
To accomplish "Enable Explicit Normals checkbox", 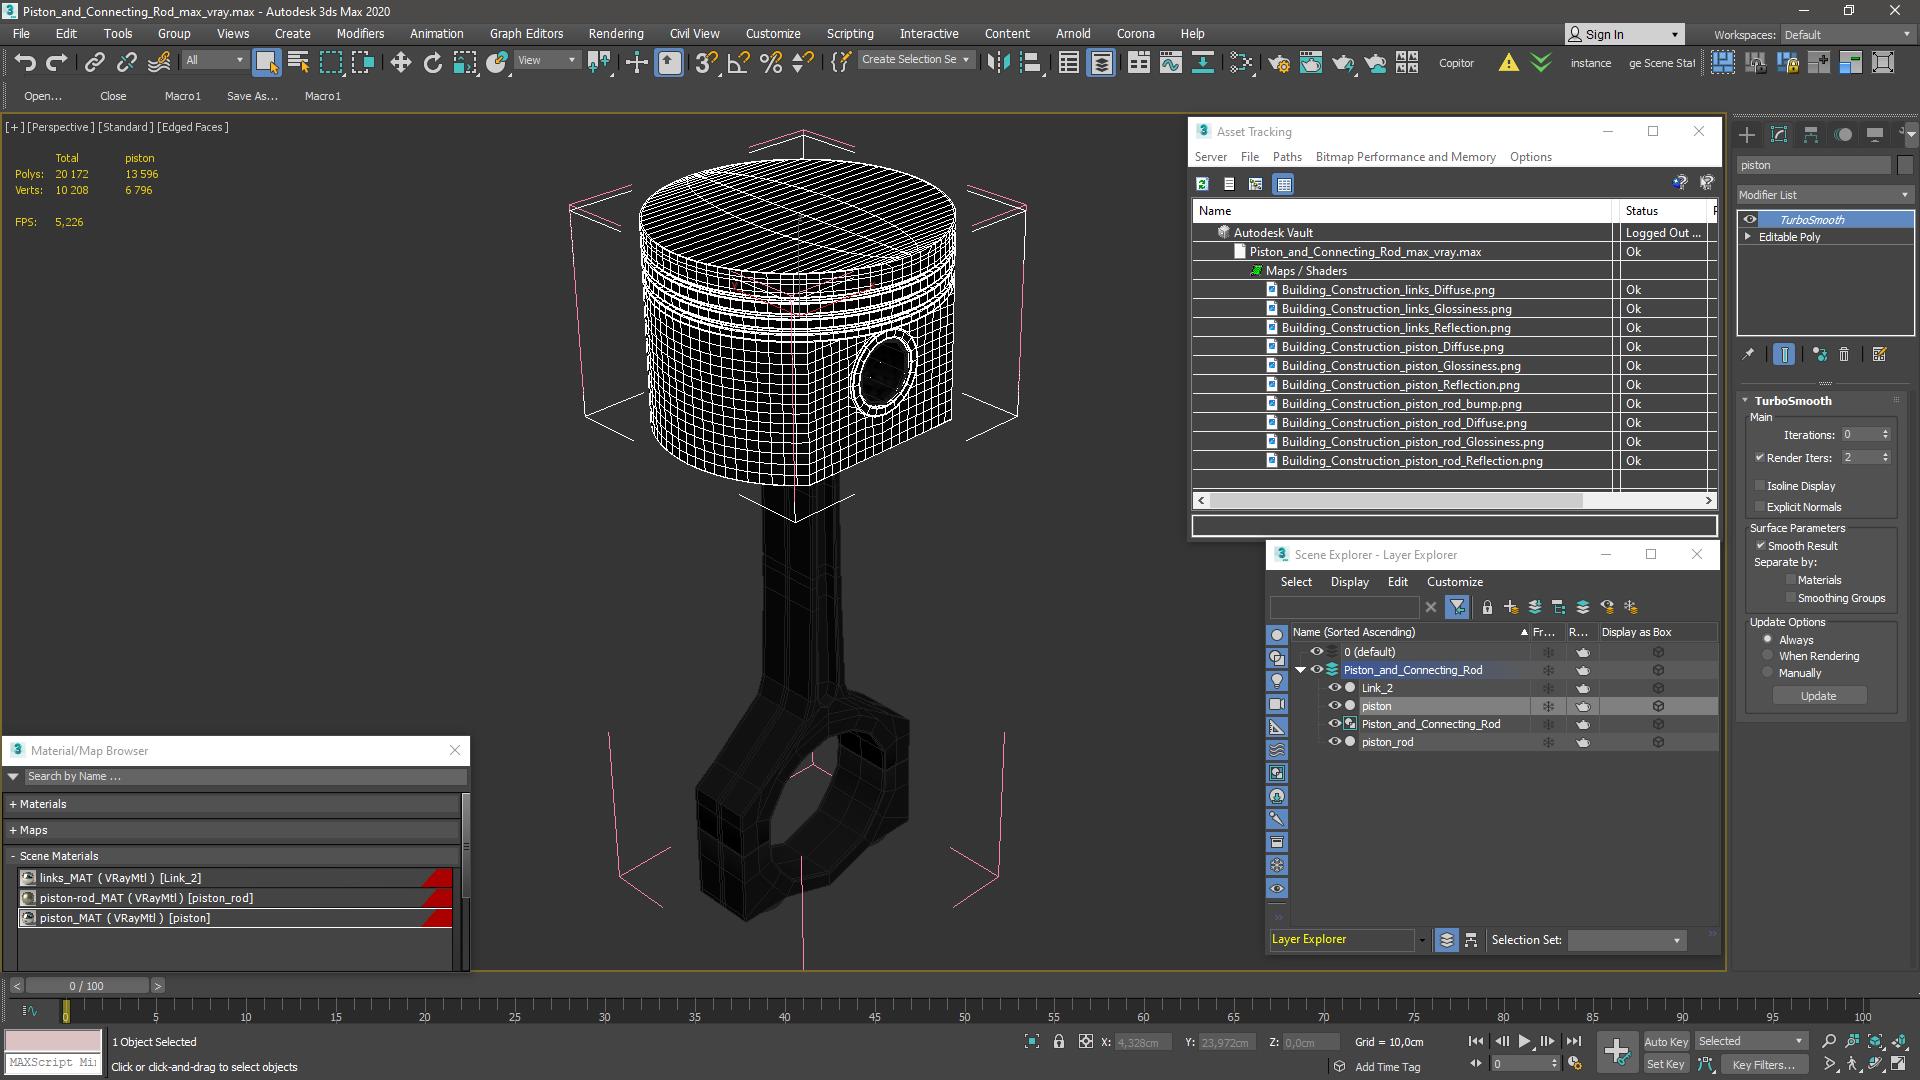I will tap(1760, 507).
